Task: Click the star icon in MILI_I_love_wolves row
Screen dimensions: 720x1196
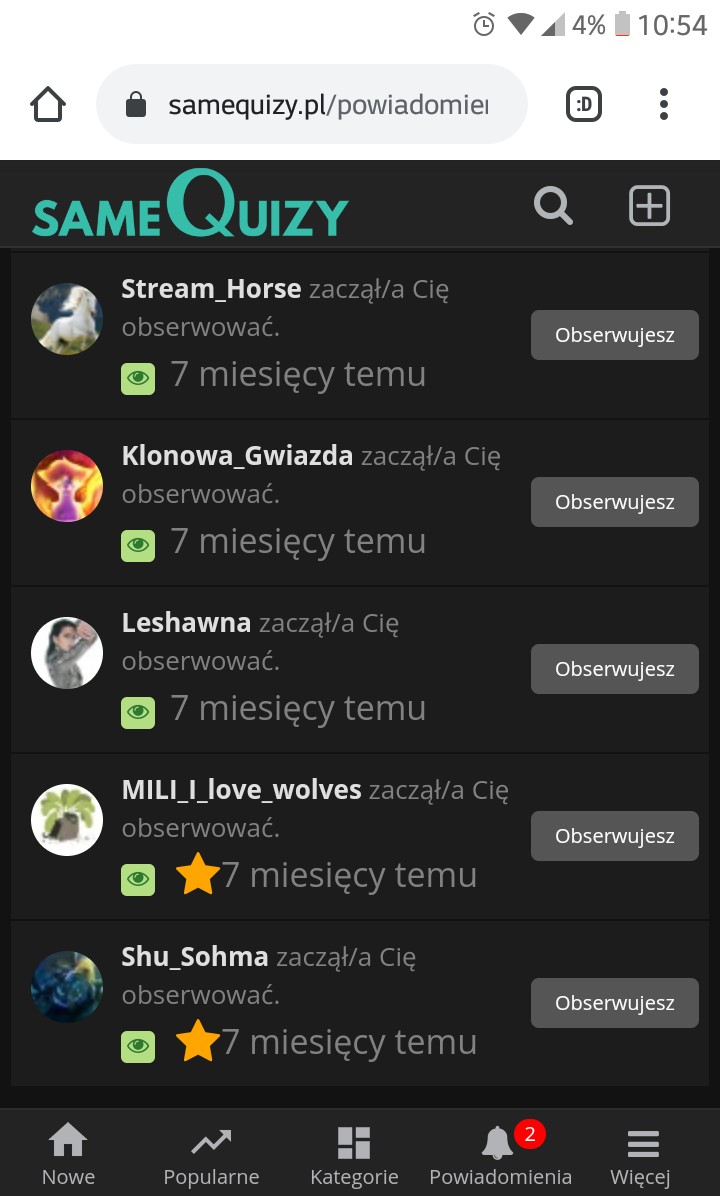Action: coord(198,874)
